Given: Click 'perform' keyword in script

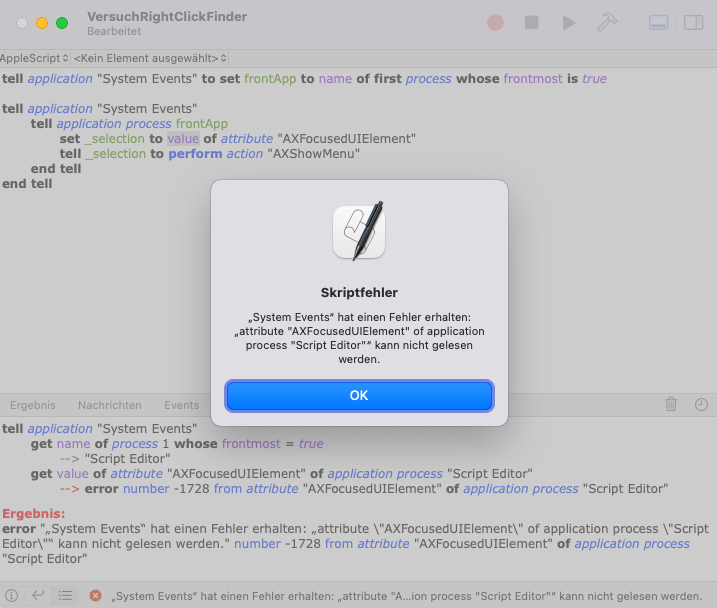Looking at the screenshot, I should pyautogui.click(x=195, y=154).
